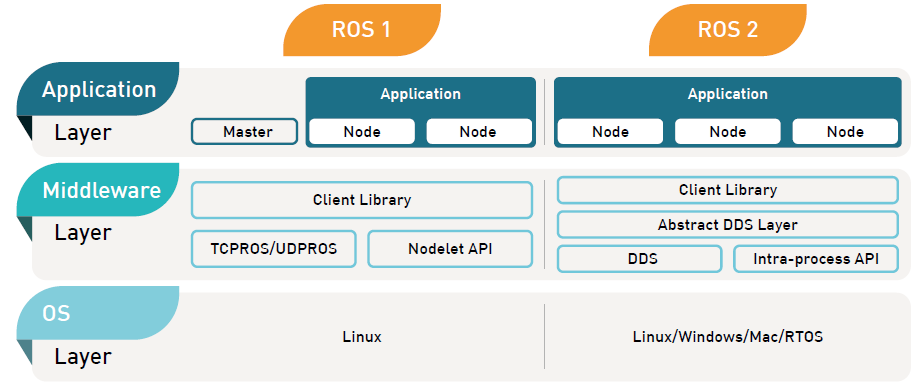Select the middle Node of ROS 2's three nodes
Screen dimensions: 915x390
point(728,131)
